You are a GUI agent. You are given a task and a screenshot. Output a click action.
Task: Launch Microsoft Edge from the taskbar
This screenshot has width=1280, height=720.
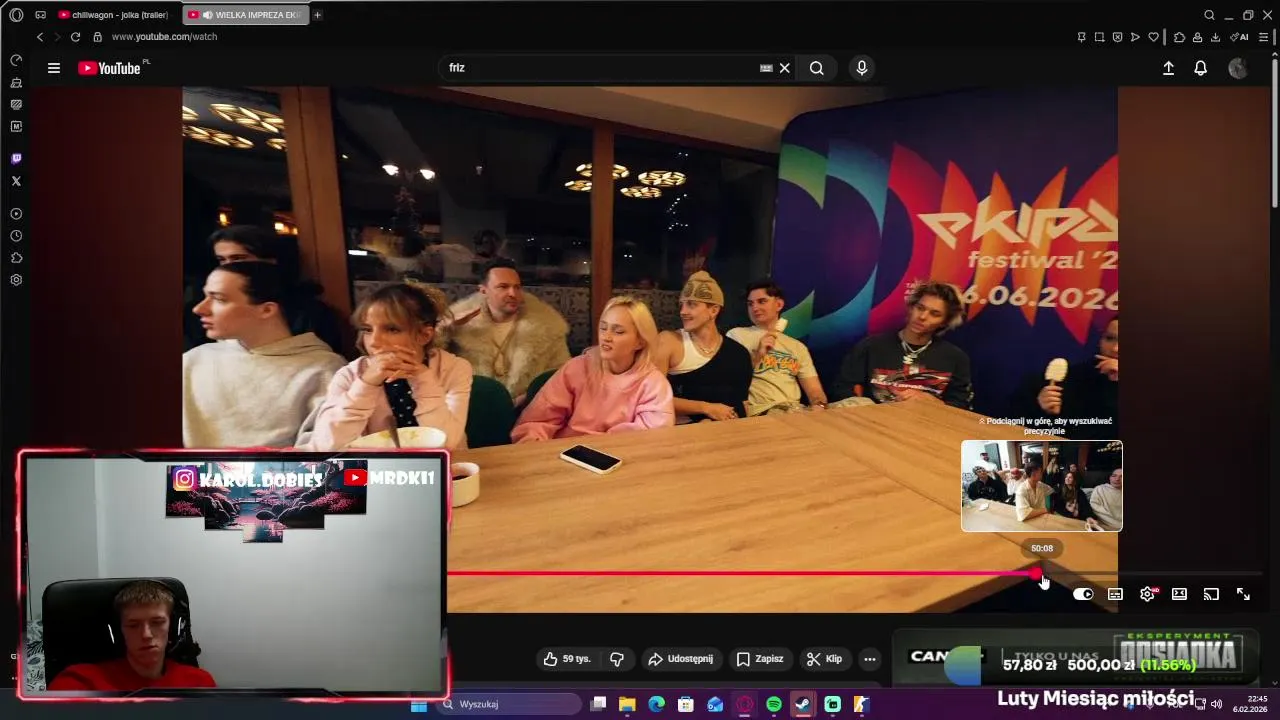[x=656, y=705]
